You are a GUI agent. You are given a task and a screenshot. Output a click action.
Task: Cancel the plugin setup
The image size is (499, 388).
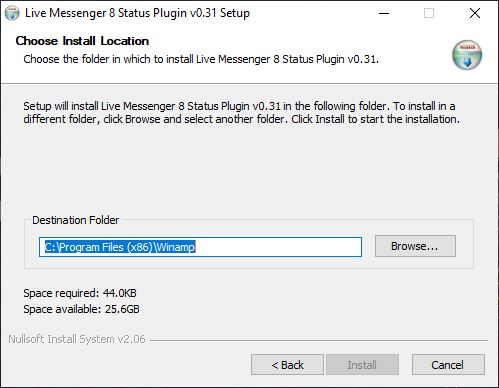[x=448, y=365]
